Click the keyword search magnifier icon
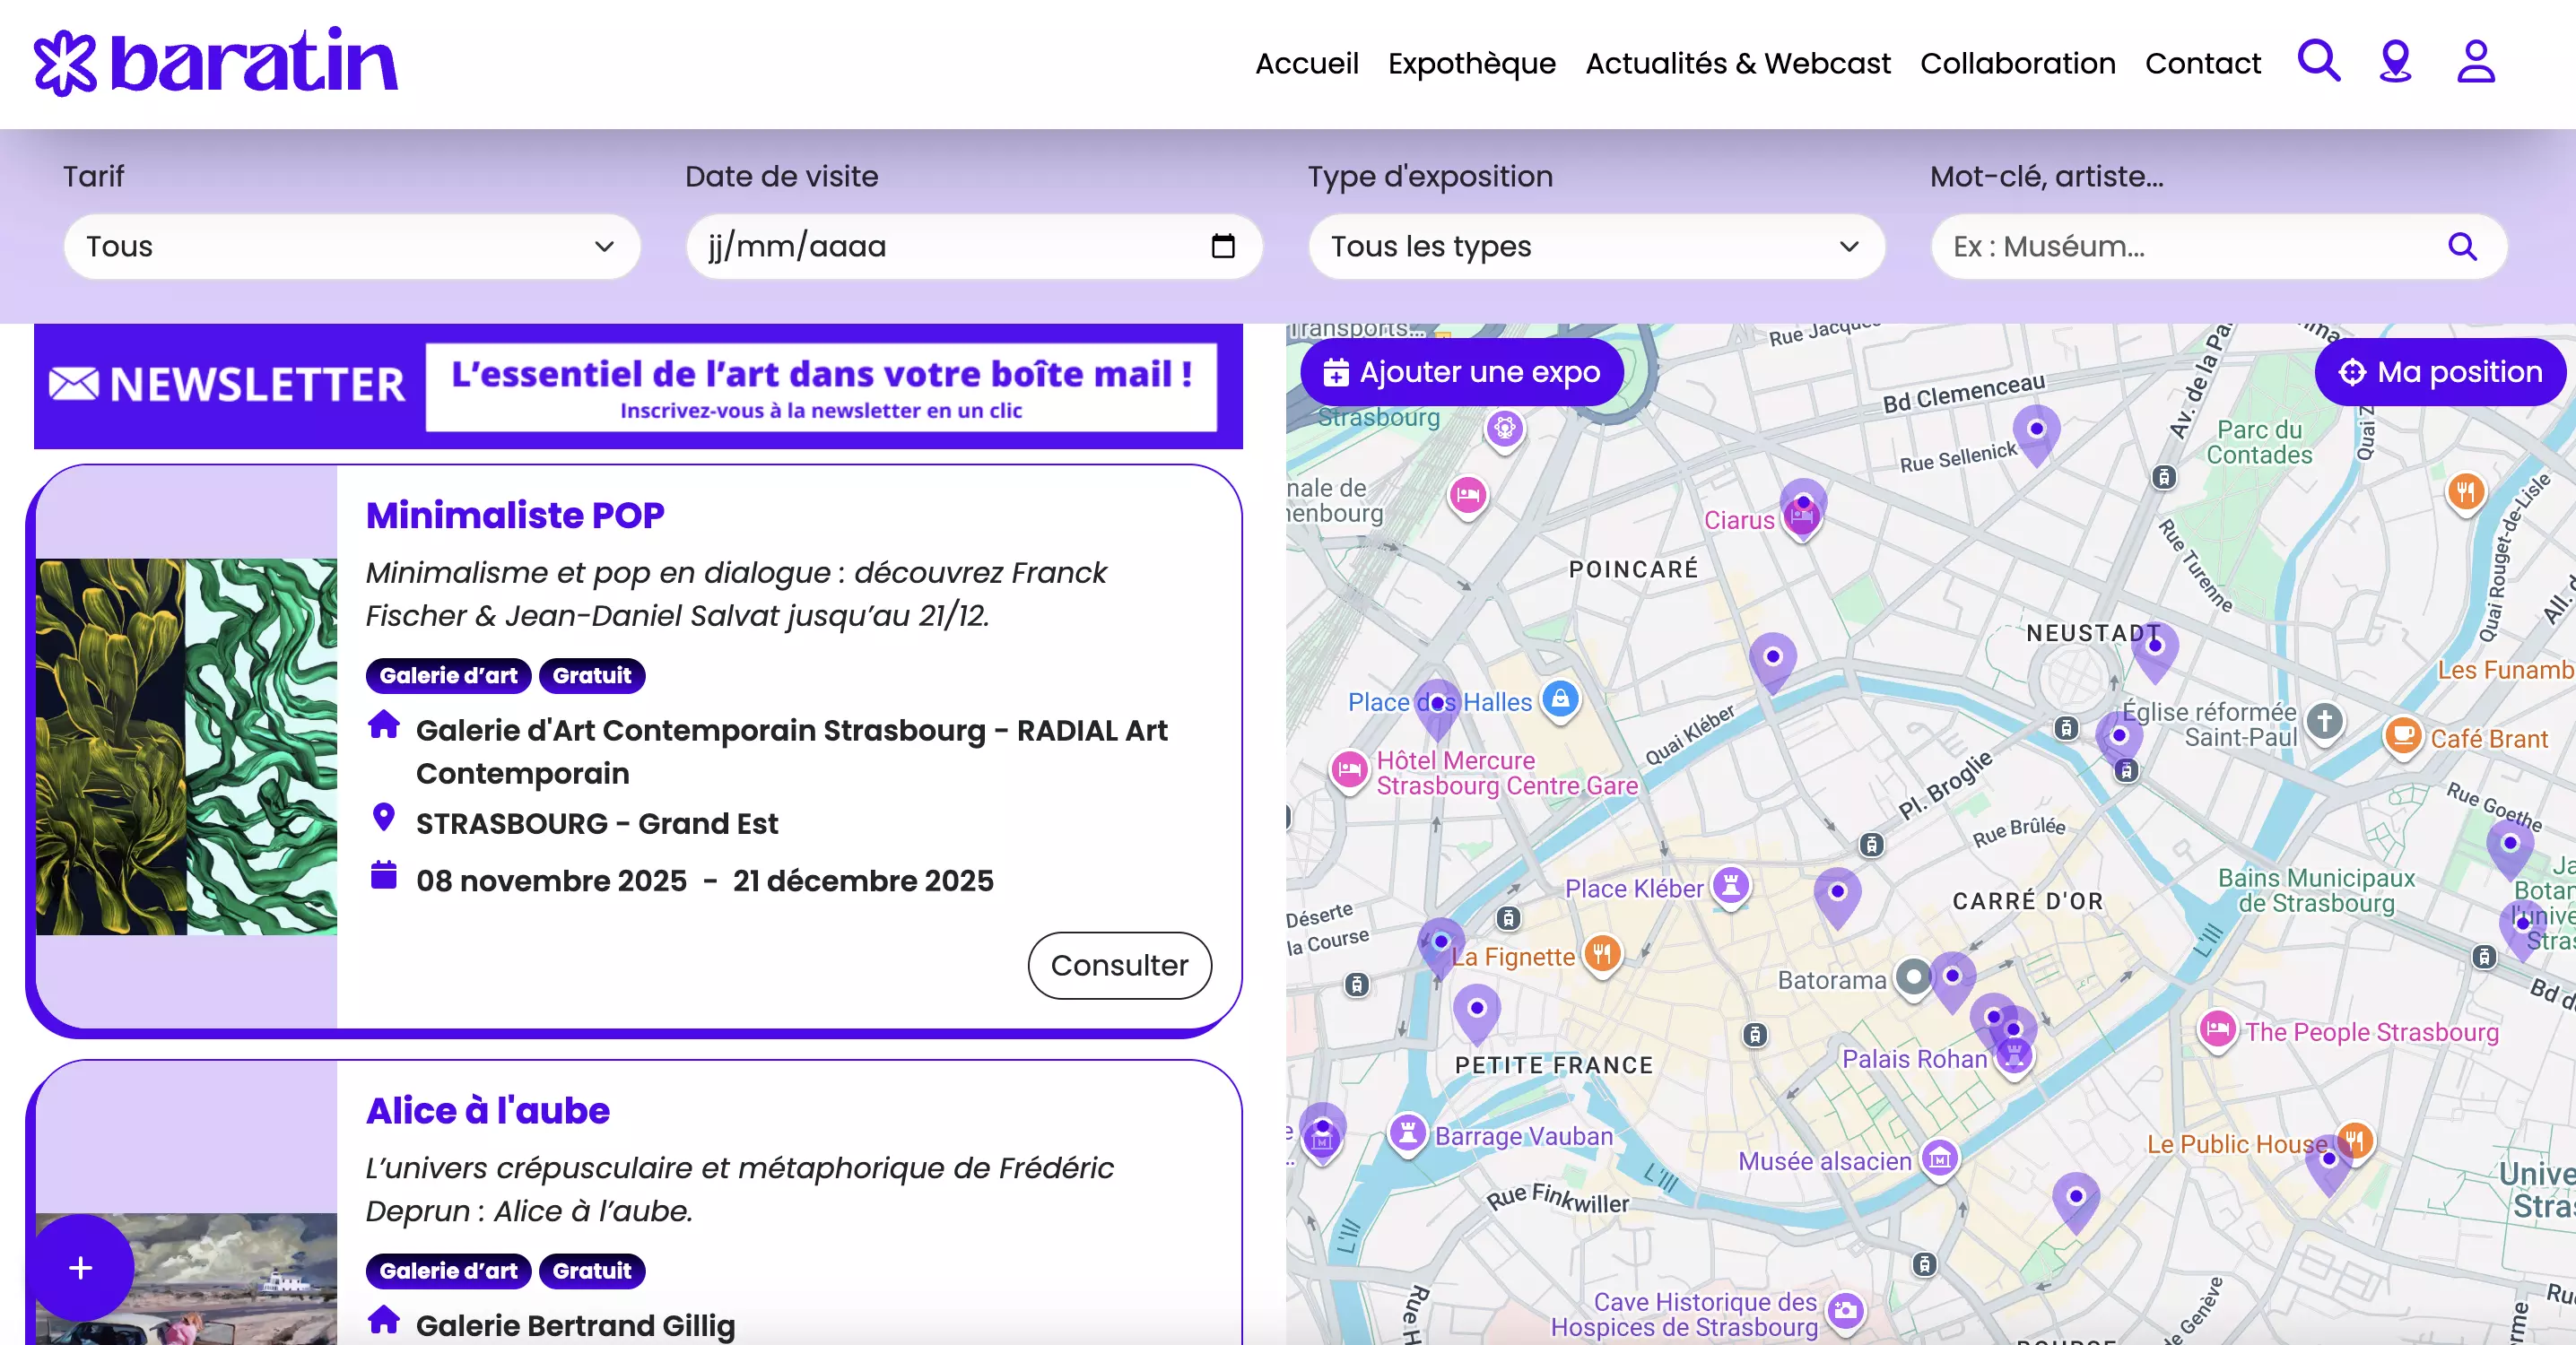2576x1345 pixels. (2461, 246)
